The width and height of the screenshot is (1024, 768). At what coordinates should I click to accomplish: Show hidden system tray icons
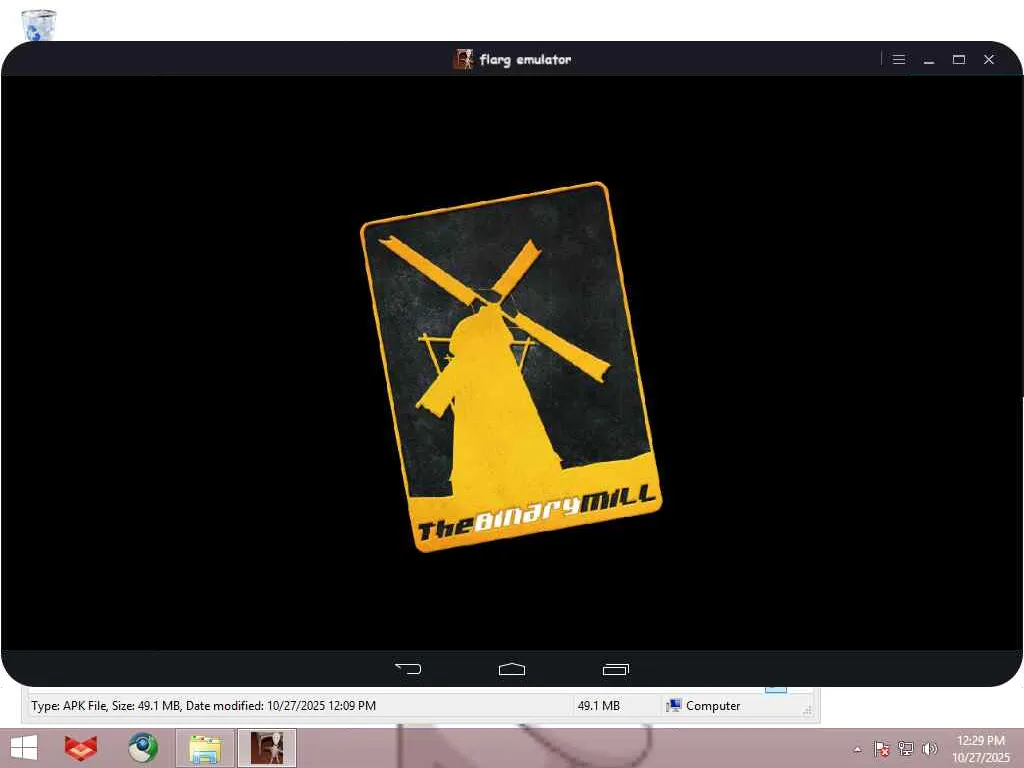click(857, 749)
